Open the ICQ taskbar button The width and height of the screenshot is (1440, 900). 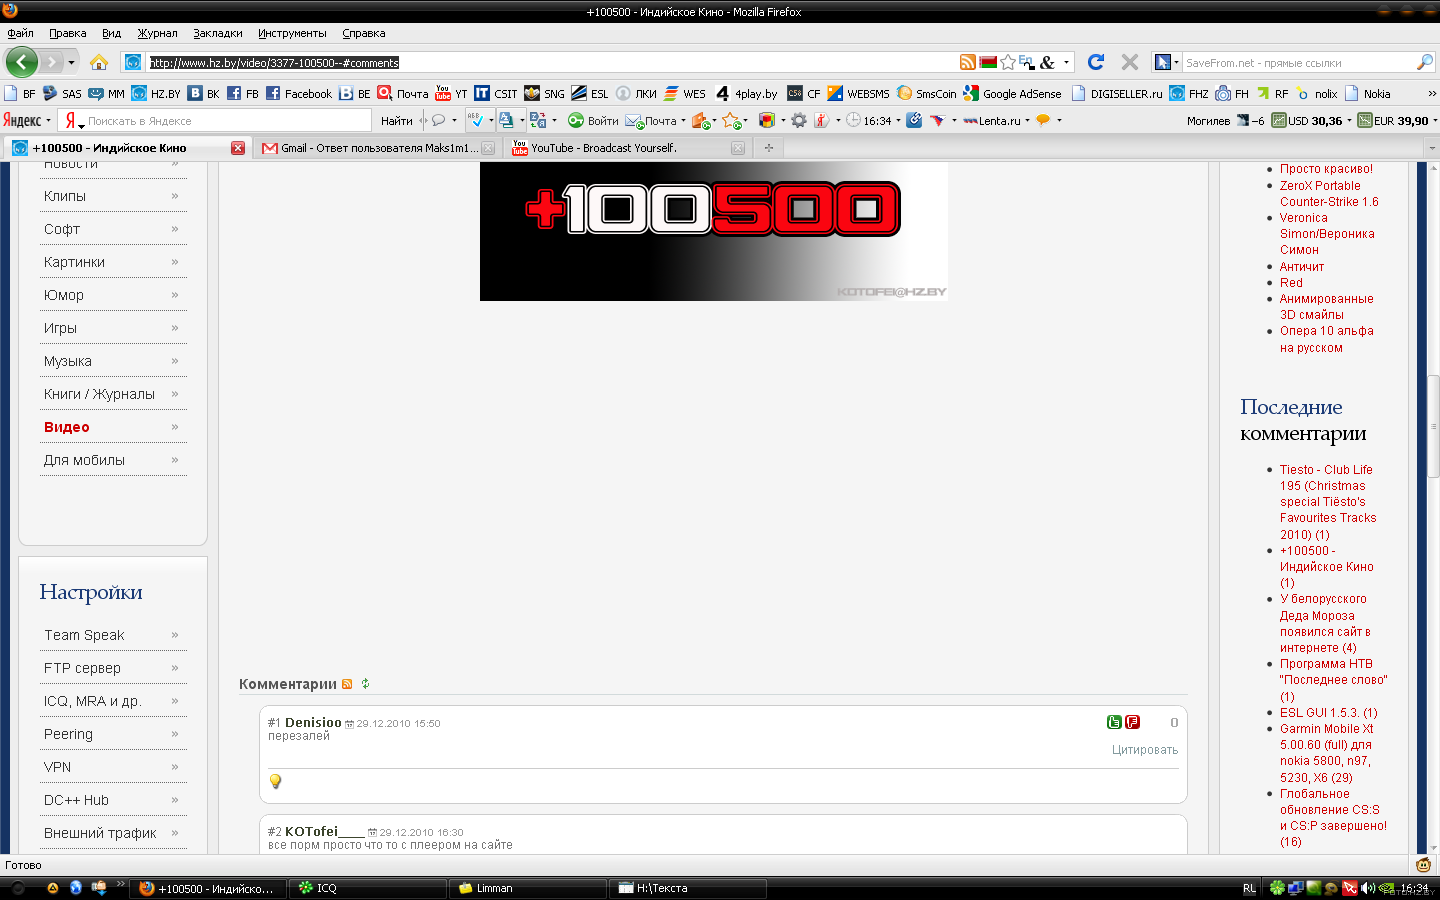366,888
